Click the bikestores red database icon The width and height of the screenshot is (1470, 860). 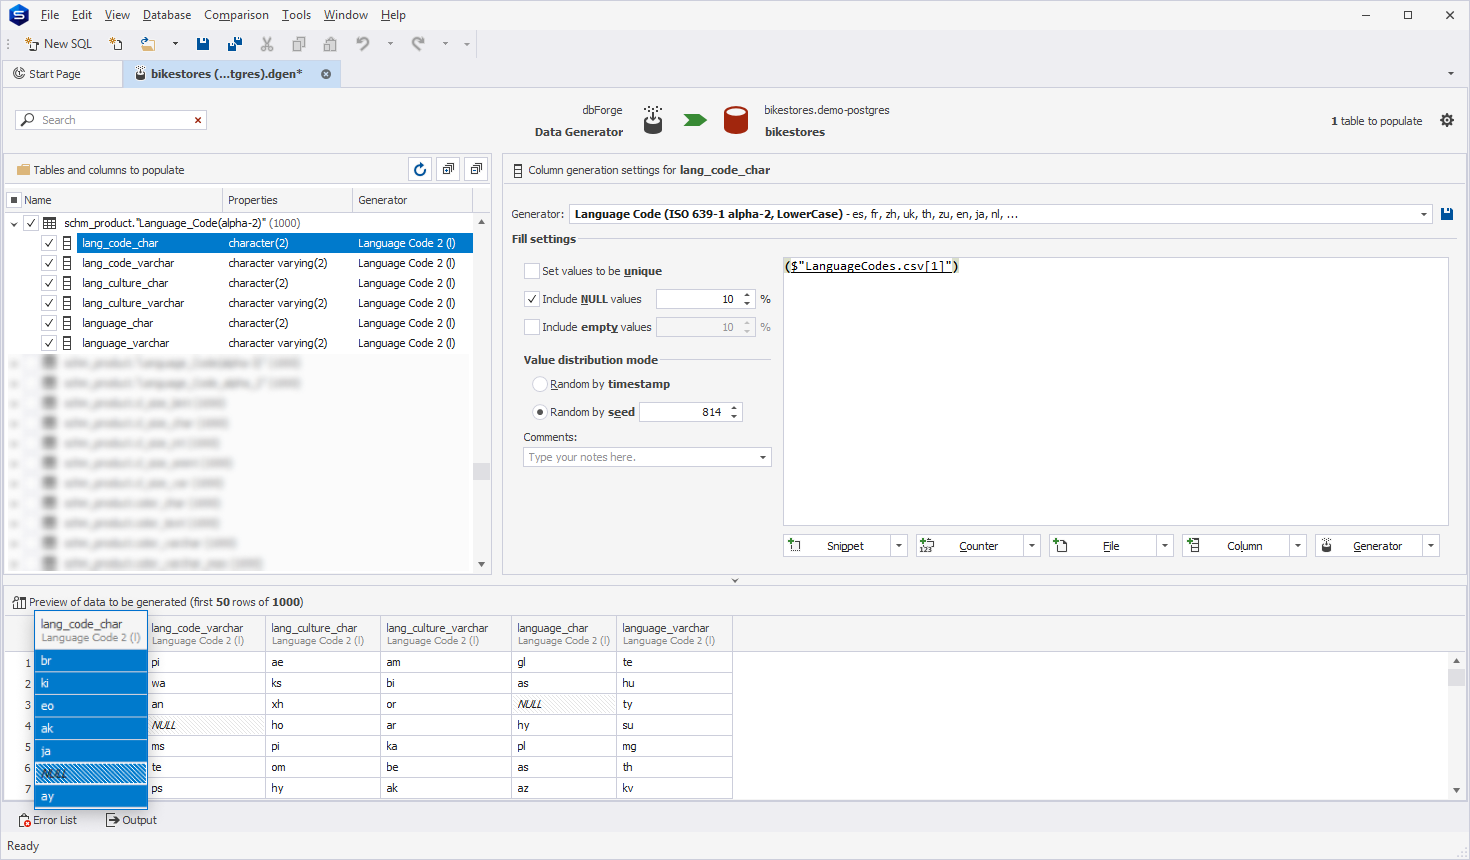click(736, 120)
